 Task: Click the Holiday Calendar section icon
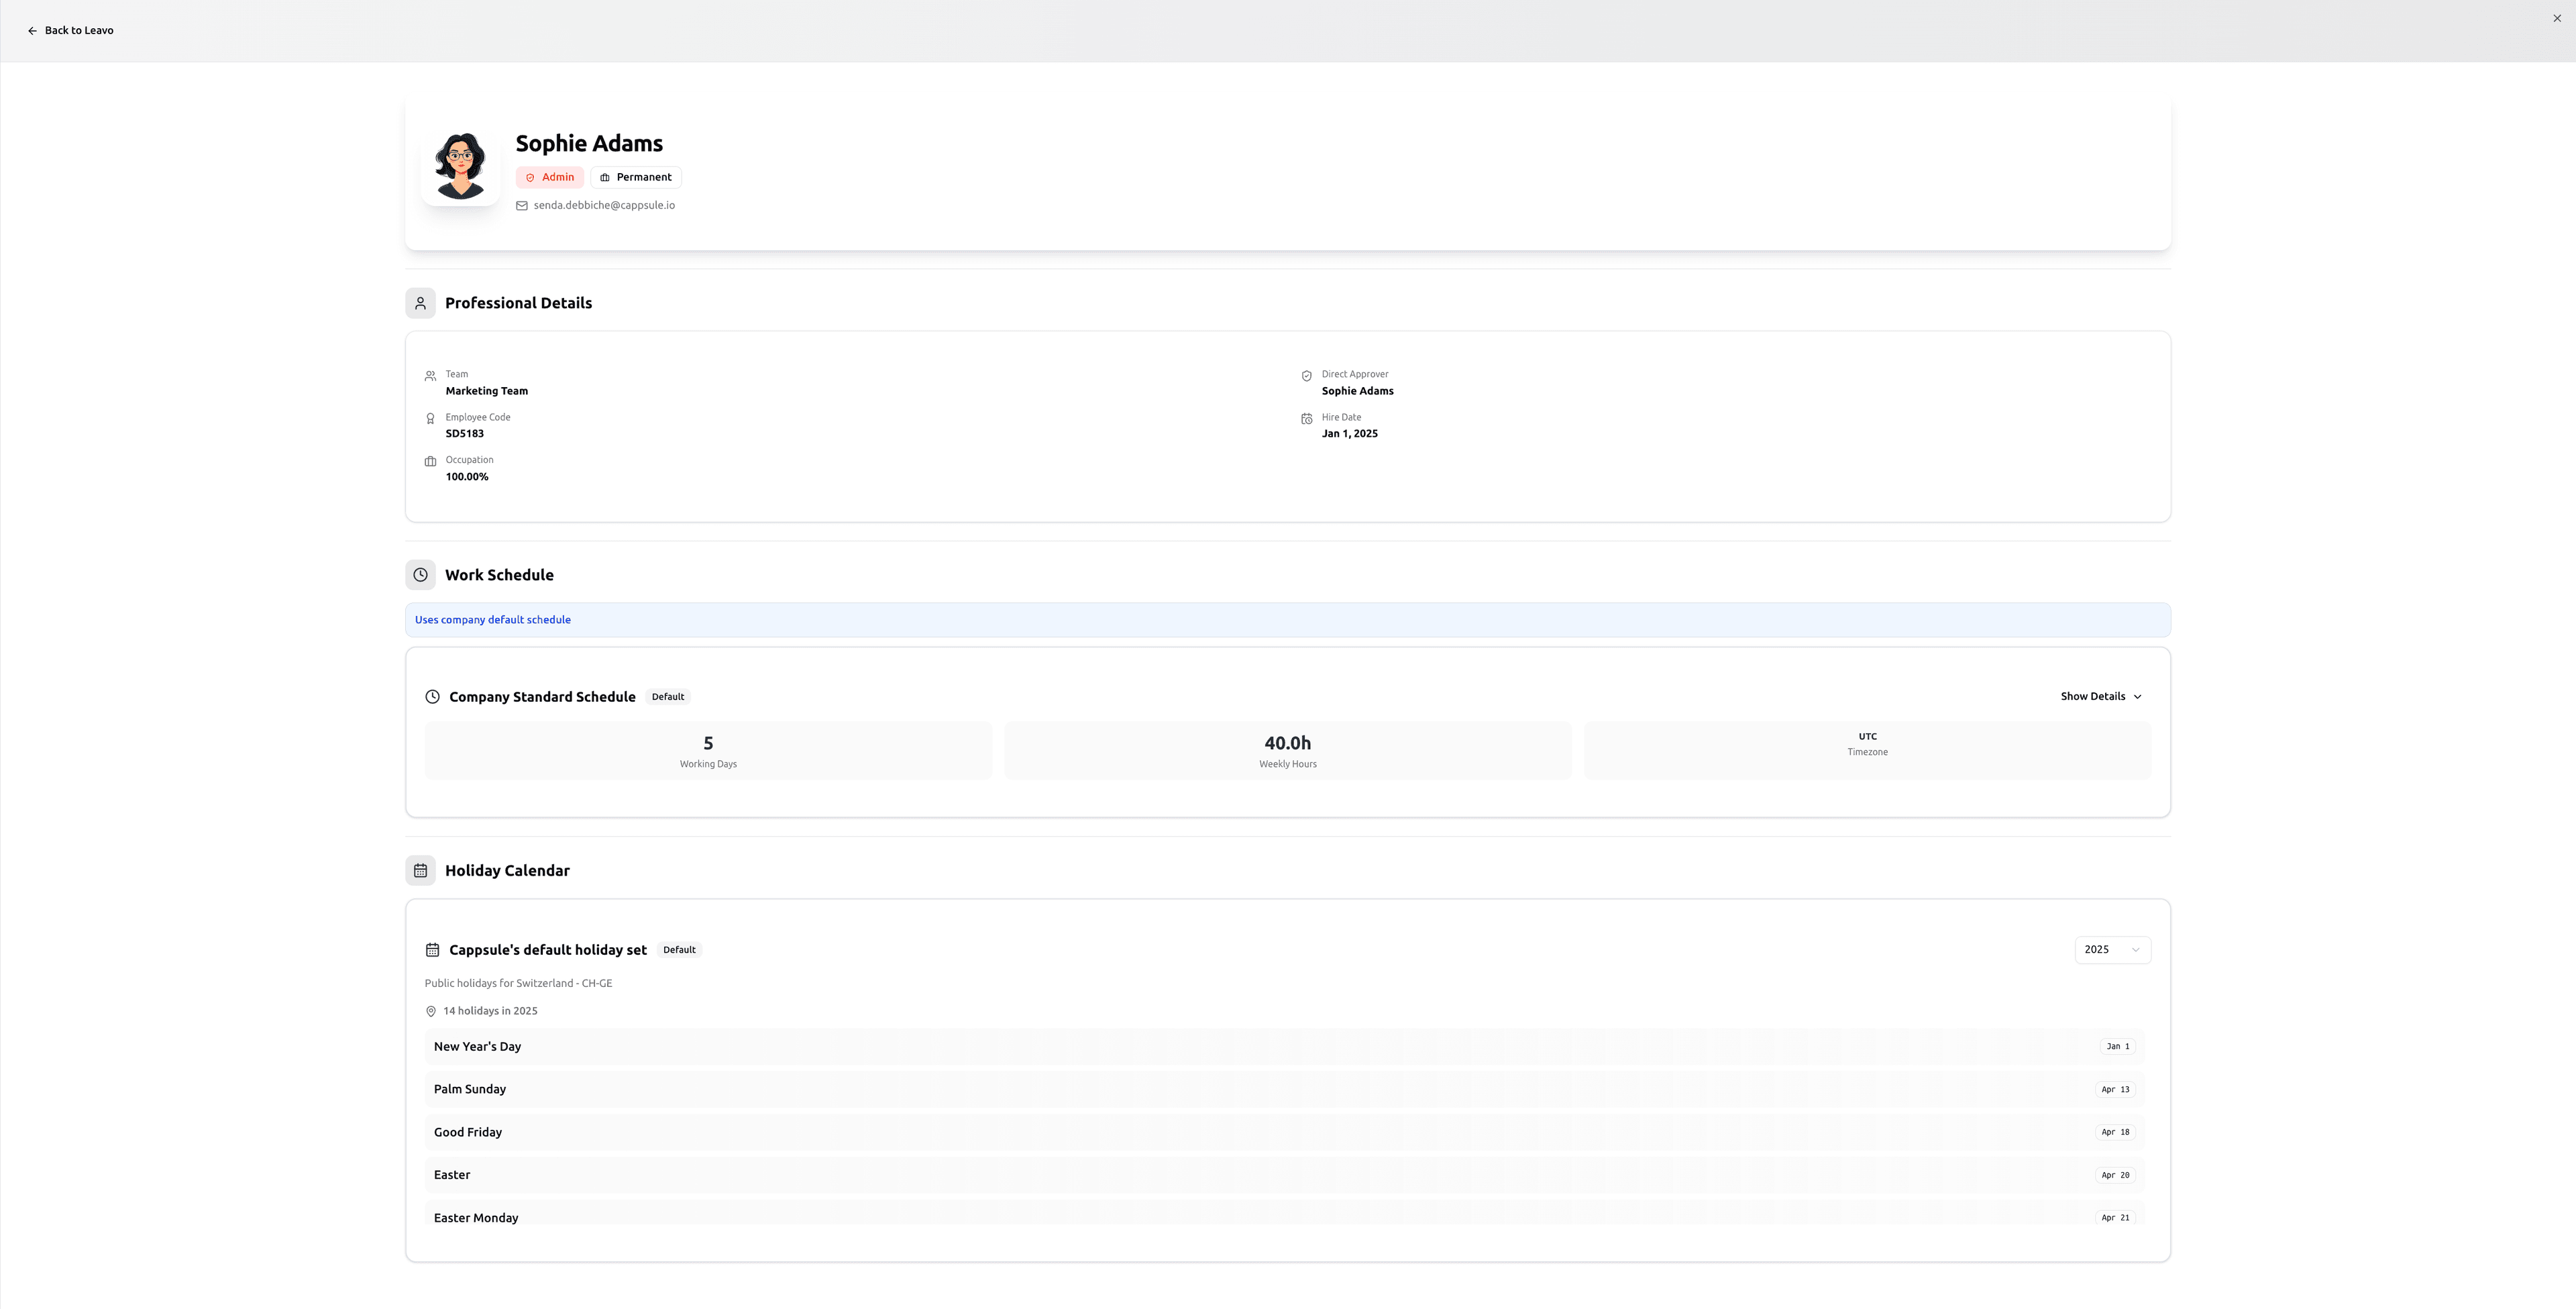click(420, 871)
